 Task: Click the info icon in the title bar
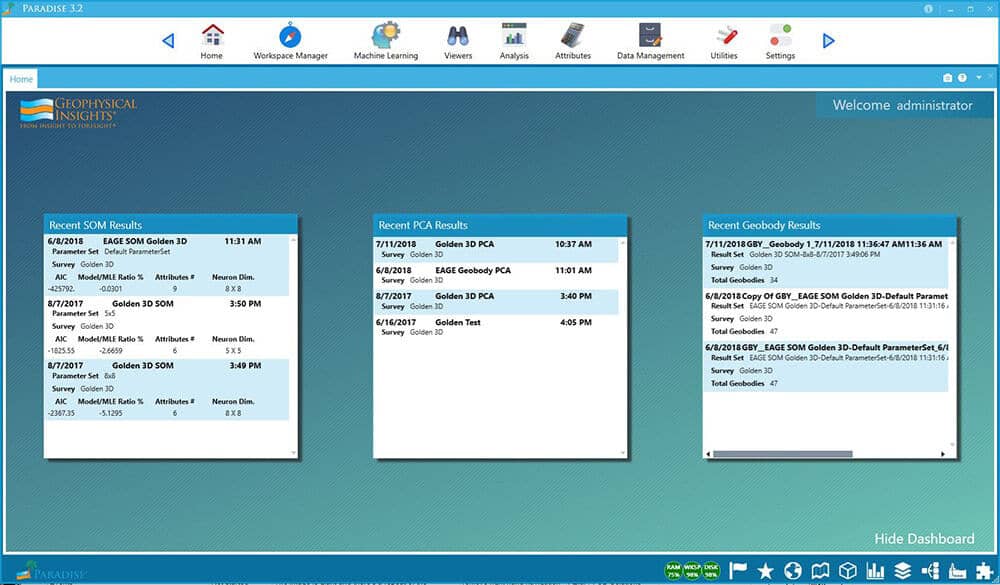pyautogui.click(x=928, y=9)
